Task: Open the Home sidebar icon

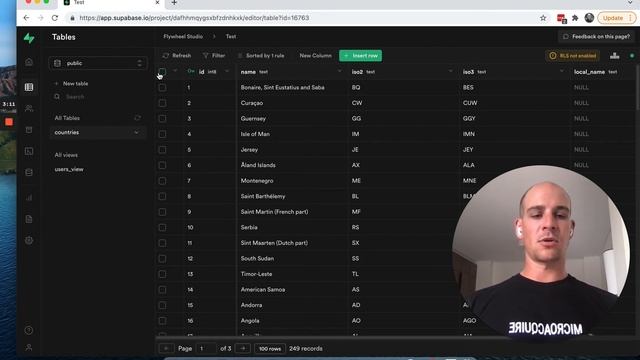Action: (29, 62)
